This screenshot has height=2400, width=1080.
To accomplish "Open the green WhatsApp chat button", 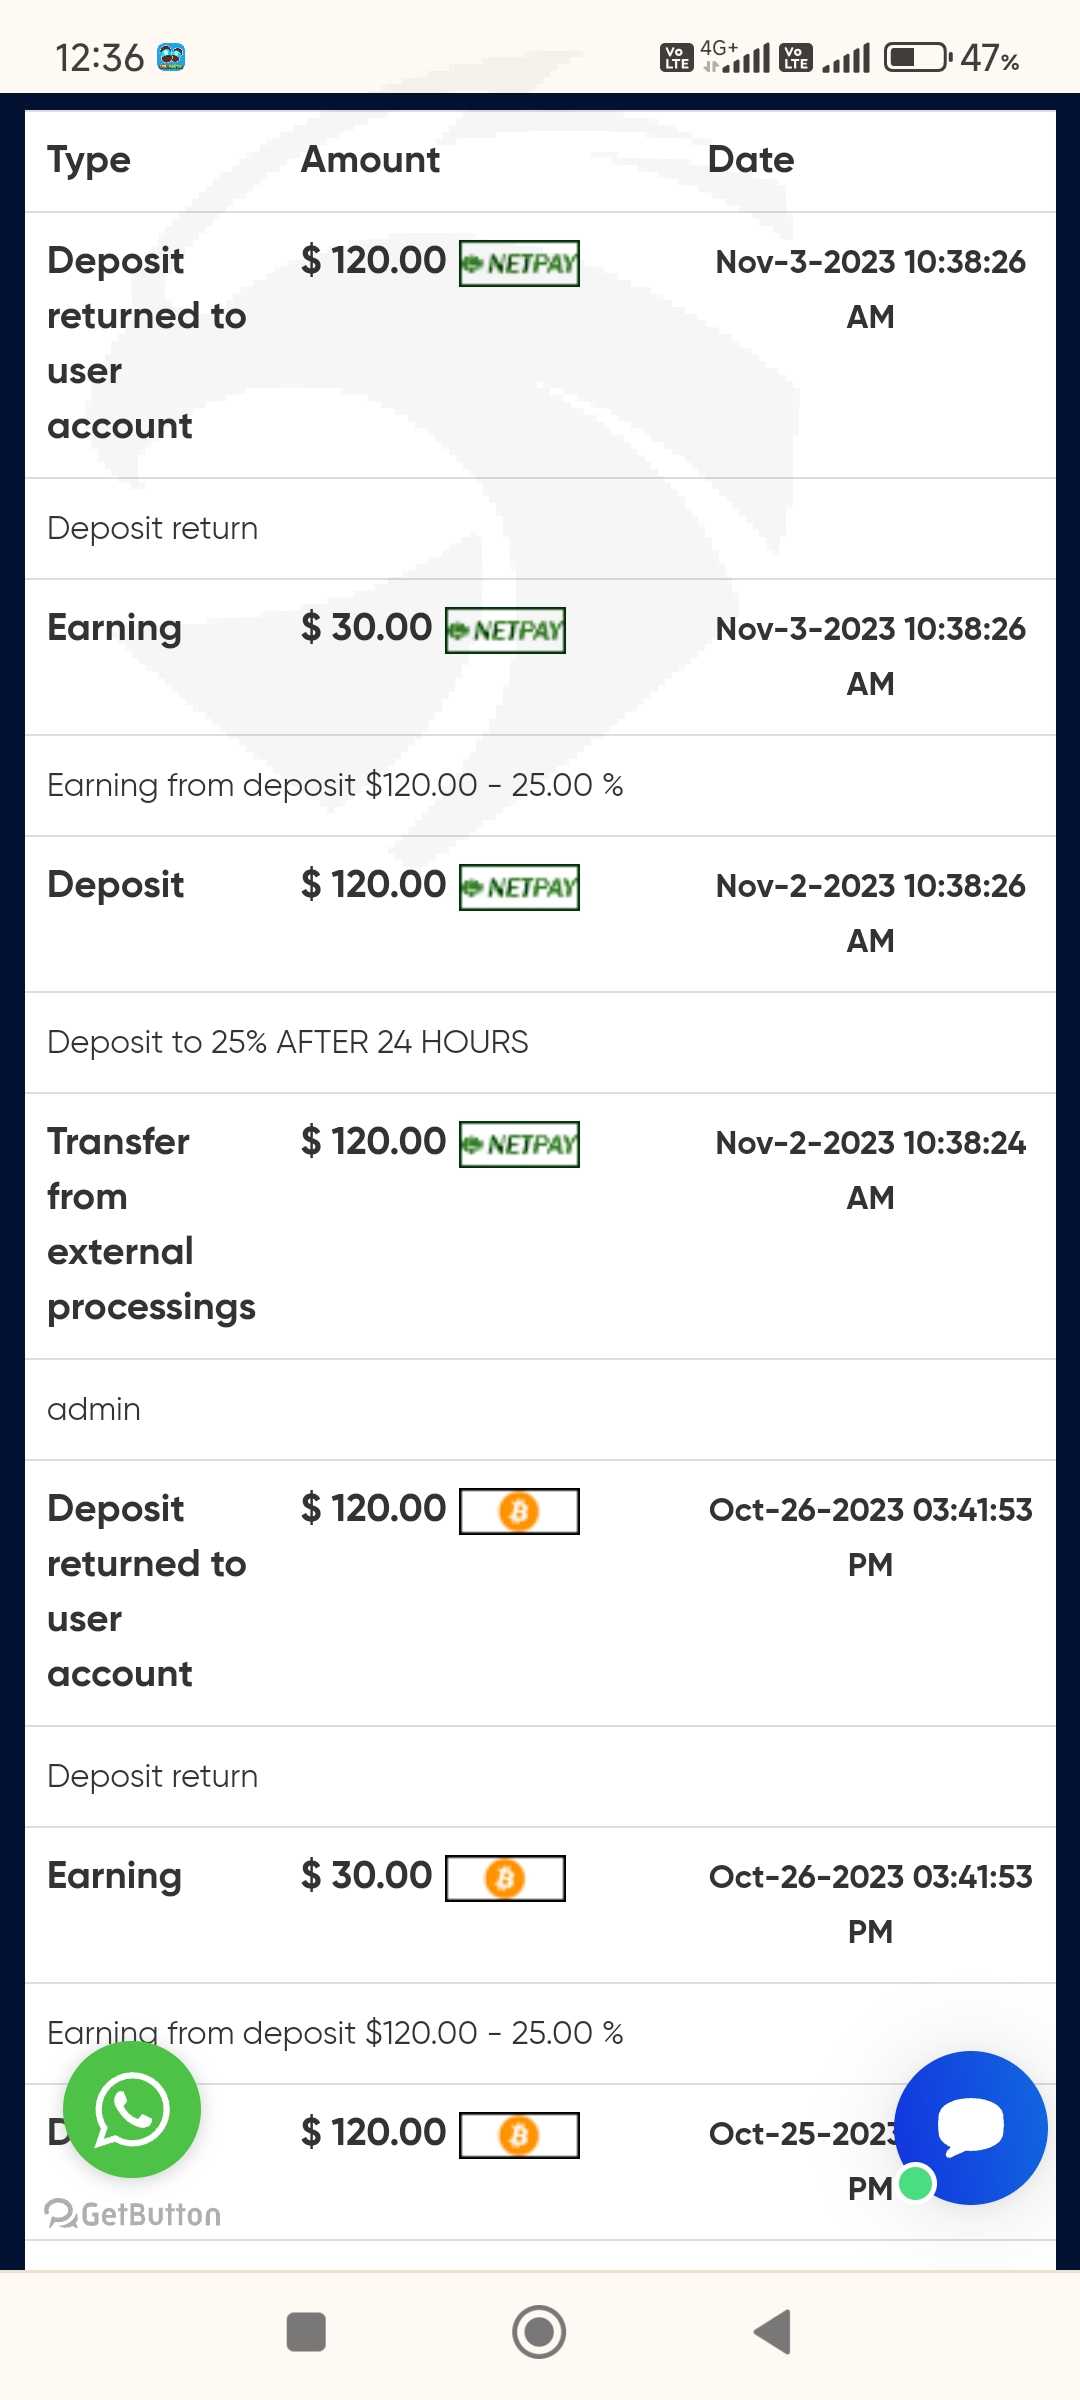I will tap(132, 2109).
